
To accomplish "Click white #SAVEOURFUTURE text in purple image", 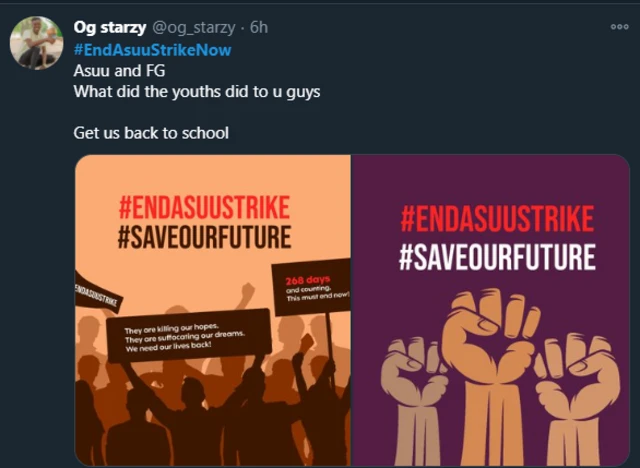I will click(497, 256).
